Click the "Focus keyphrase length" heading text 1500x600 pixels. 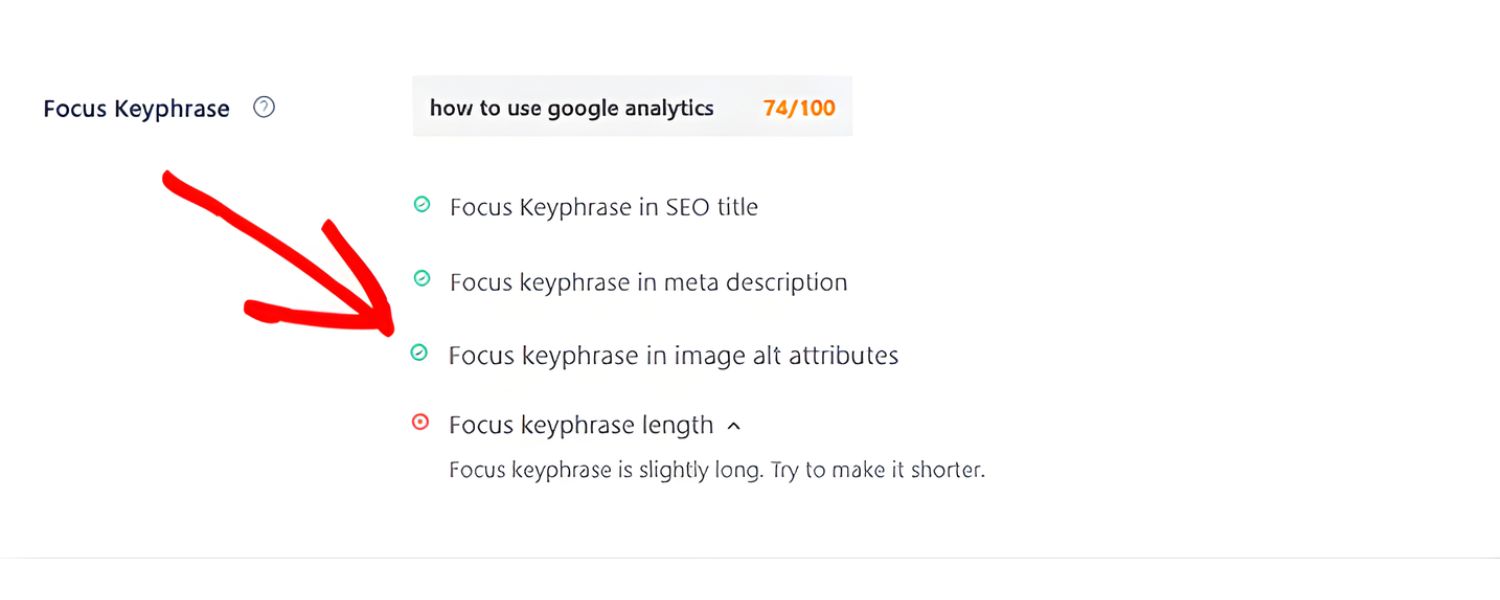tap(580, 425)
